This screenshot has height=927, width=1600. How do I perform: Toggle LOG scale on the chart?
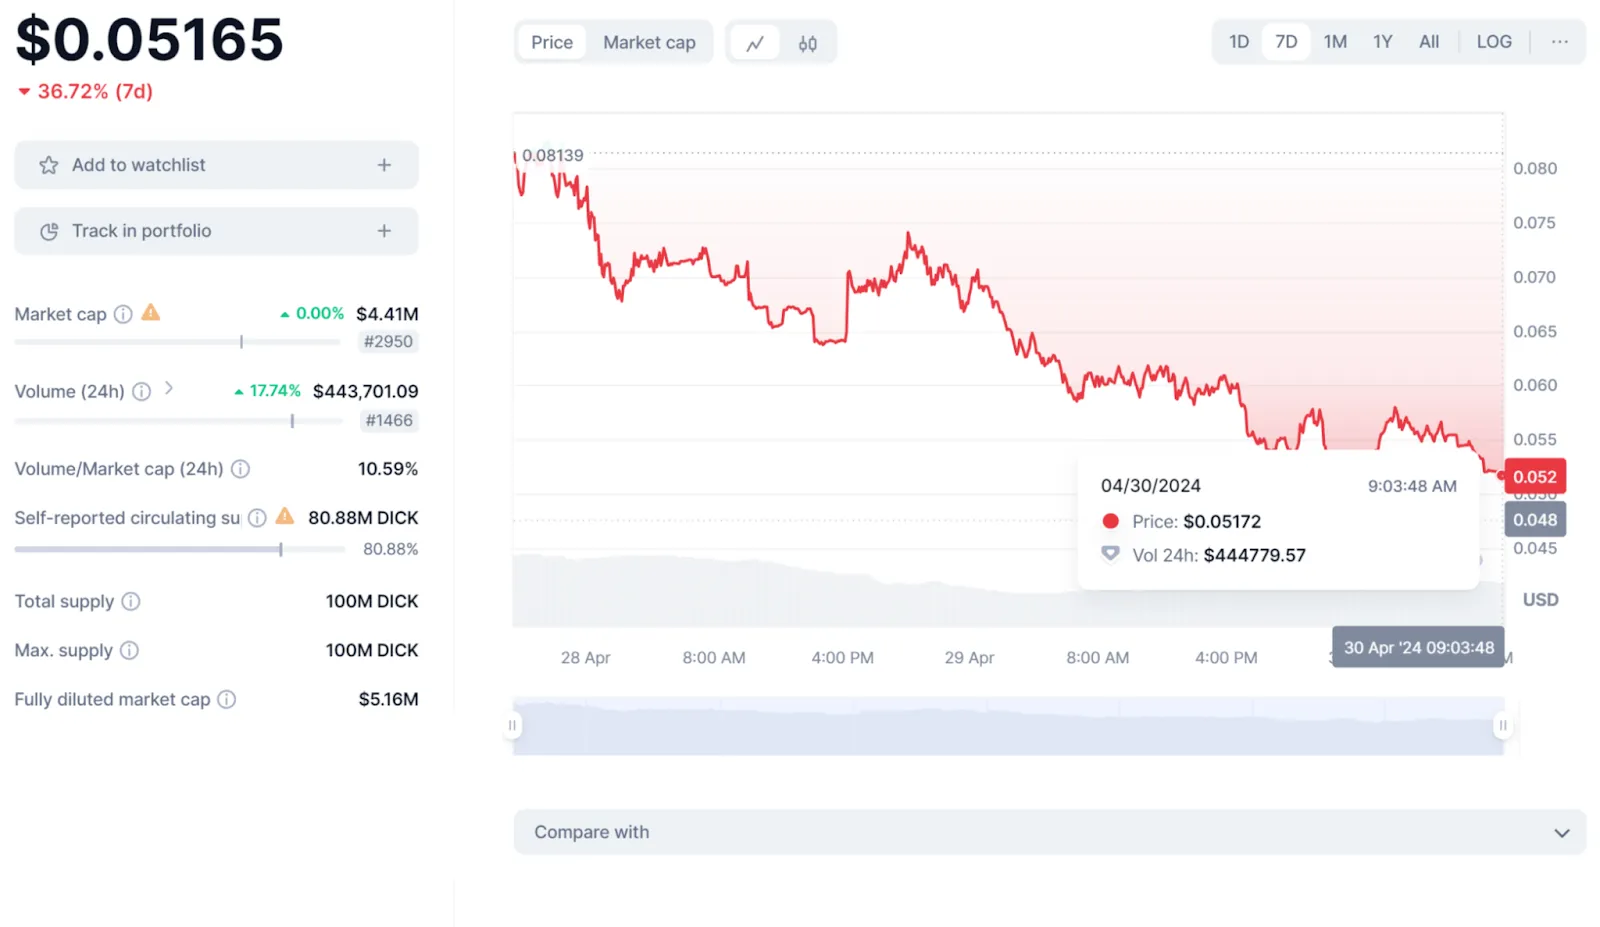tap(1494, 42)
